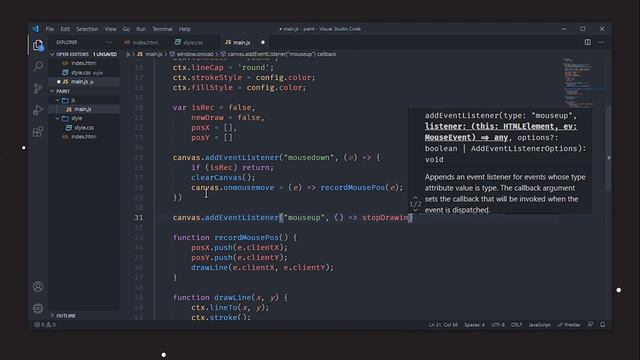Open Source Control view in activity bar

click(x=38, y=88)
